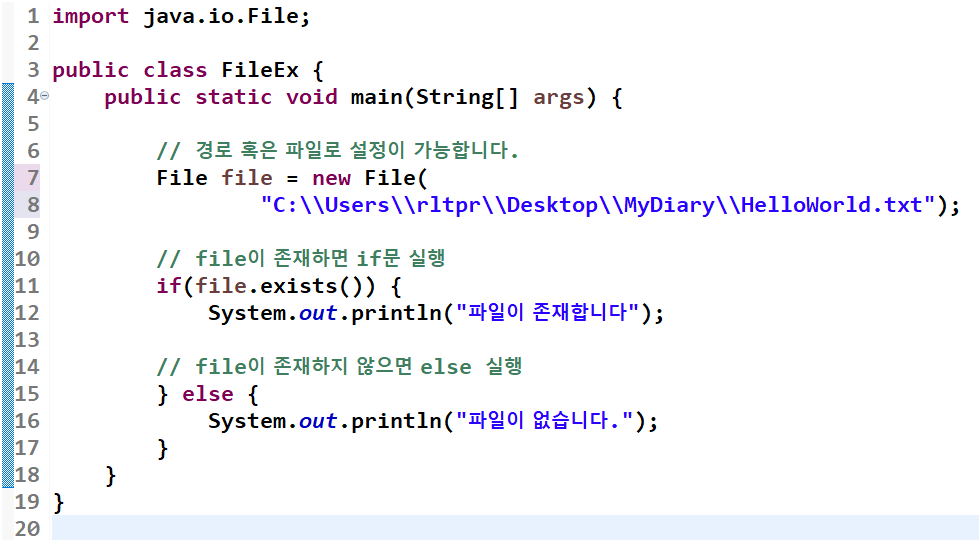Click the comment on line 6

[338, 150]
